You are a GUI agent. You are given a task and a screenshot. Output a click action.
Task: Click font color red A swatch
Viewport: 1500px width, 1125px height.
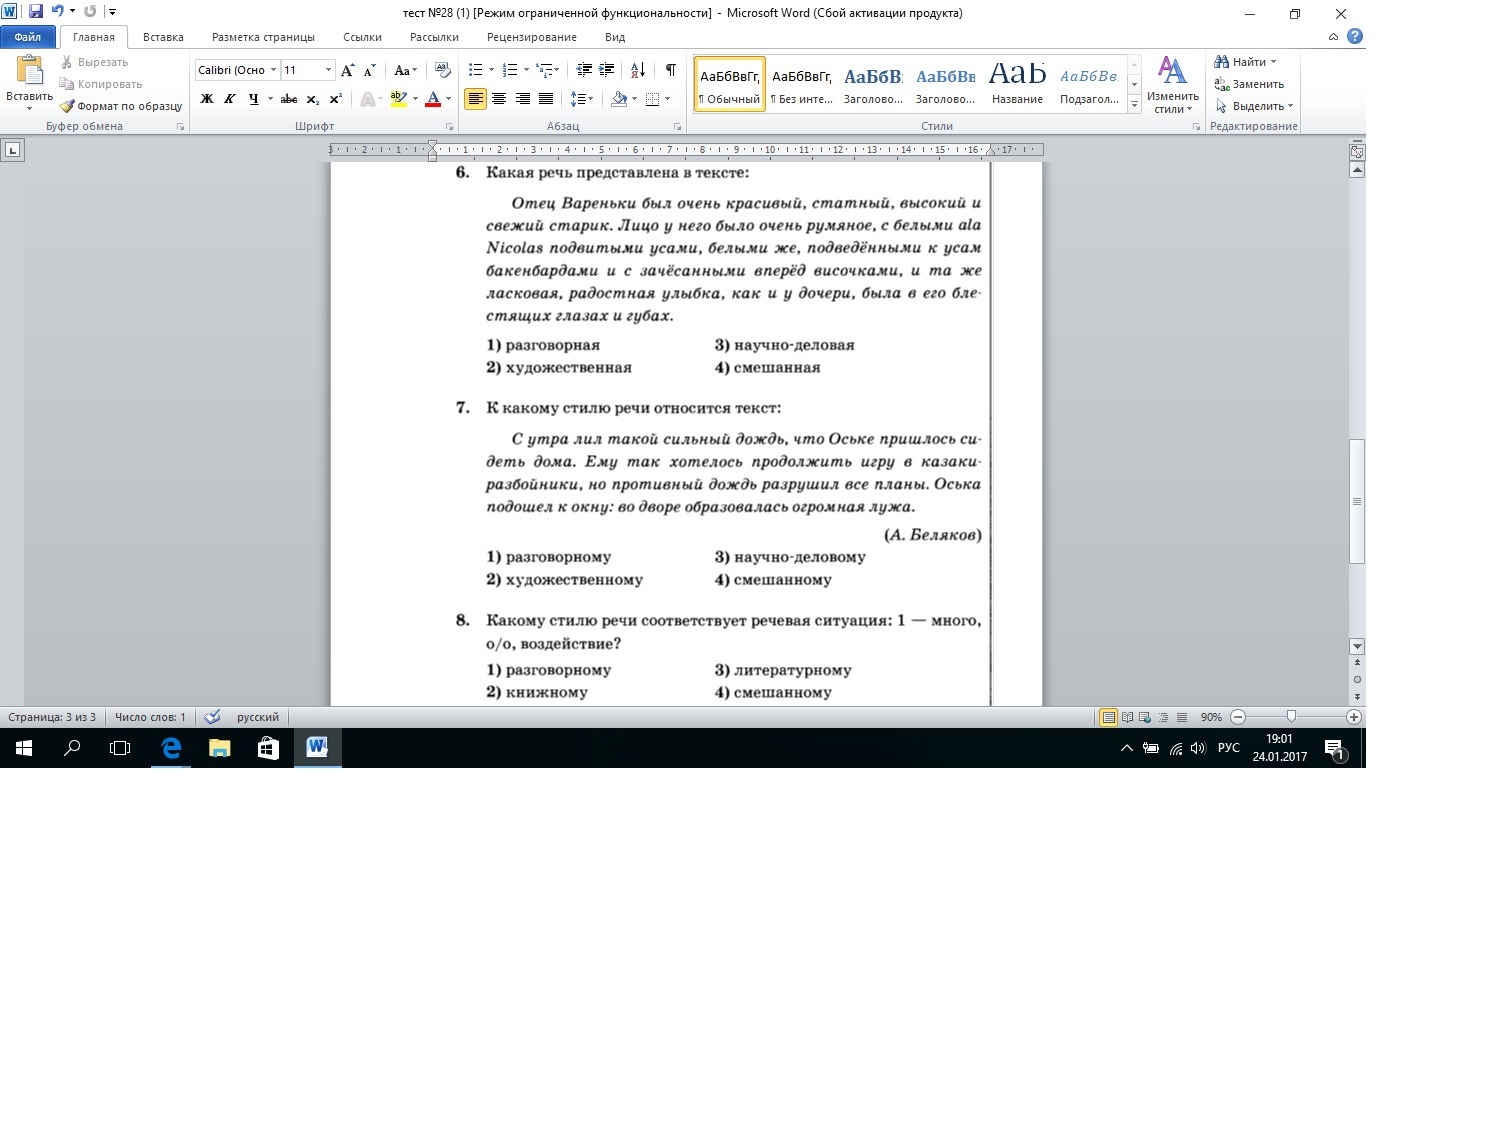[433, 99]
